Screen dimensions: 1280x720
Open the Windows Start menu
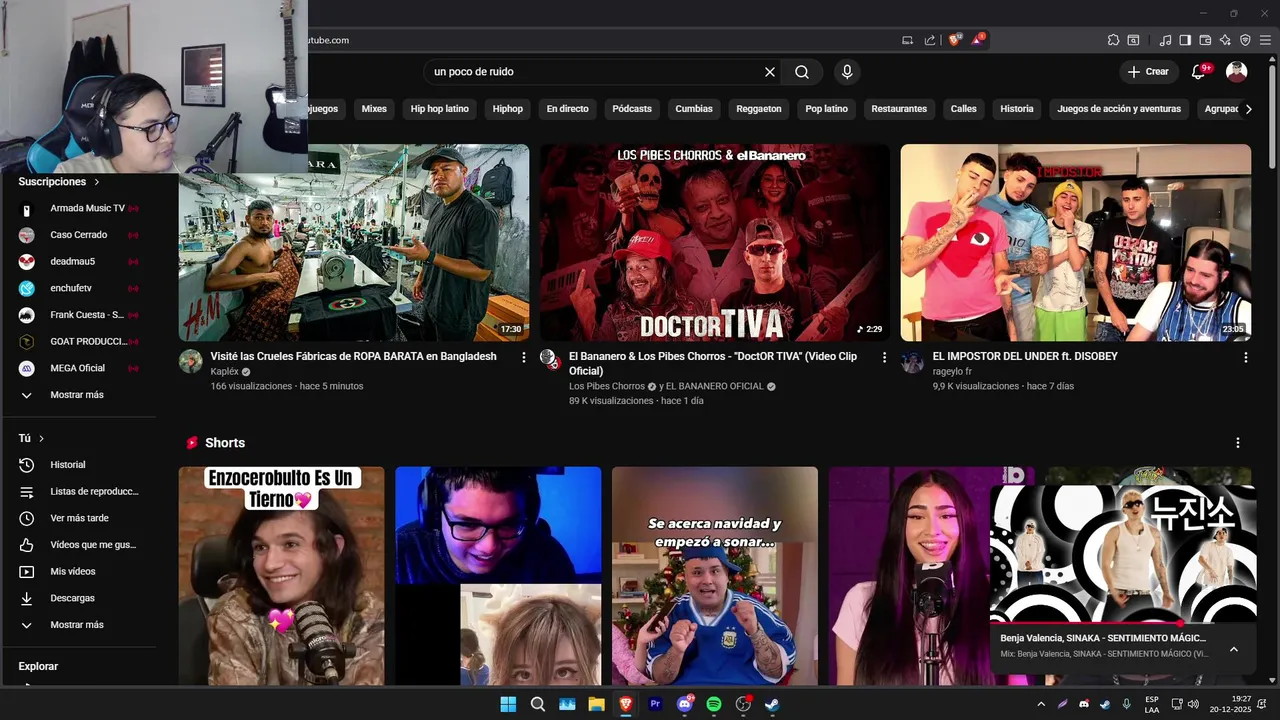coord(508,704)
